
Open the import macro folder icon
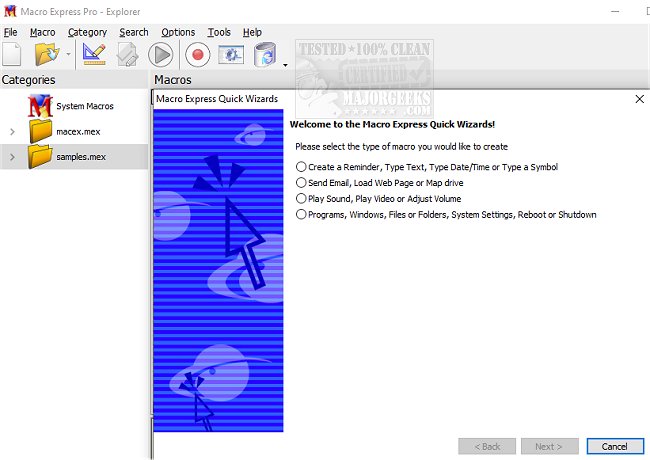46,54
